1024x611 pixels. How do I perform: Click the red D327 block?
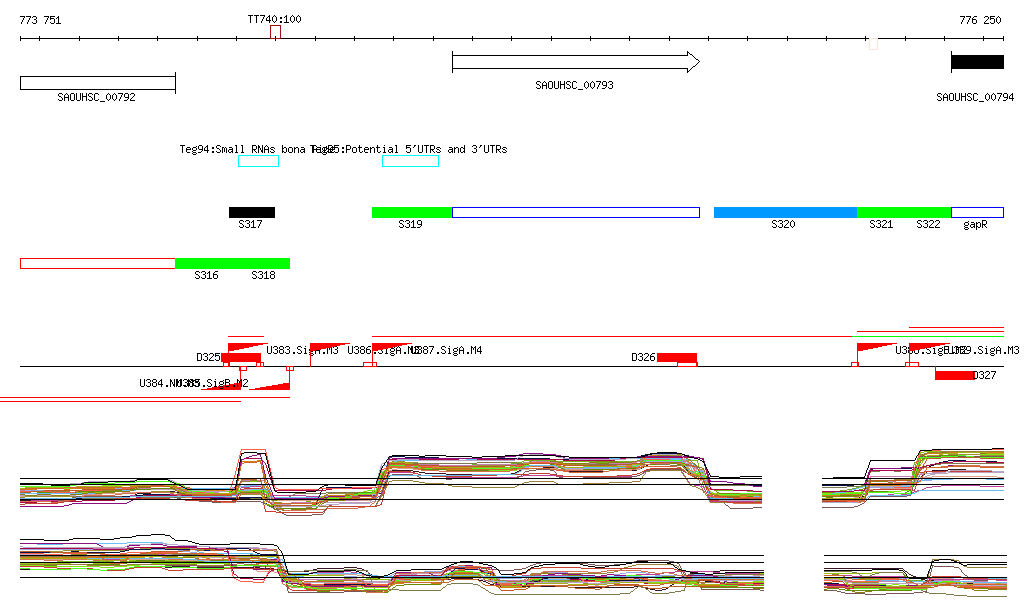point(954,375)
